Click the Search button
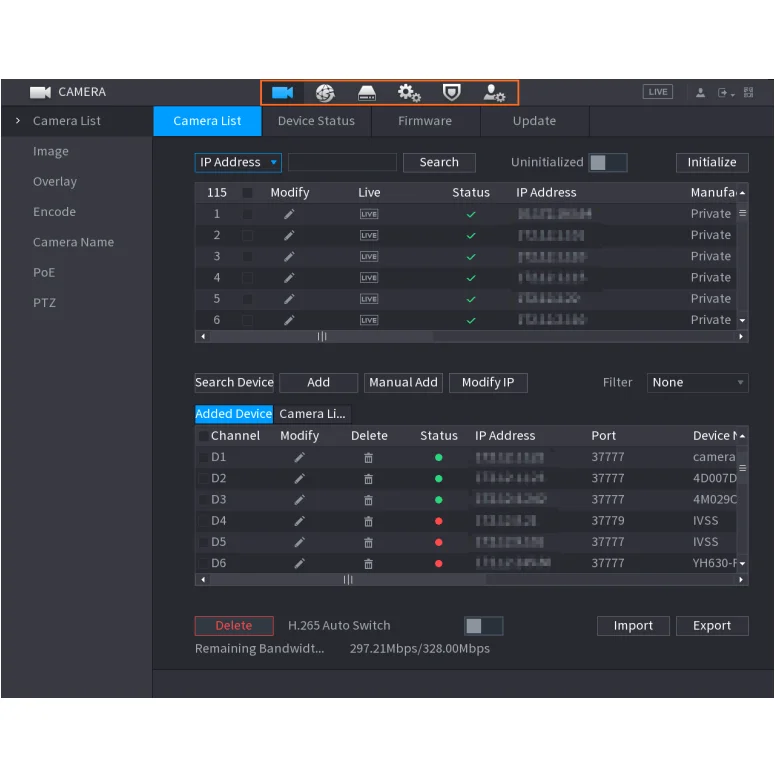The image size is (775, 775). 439,163
